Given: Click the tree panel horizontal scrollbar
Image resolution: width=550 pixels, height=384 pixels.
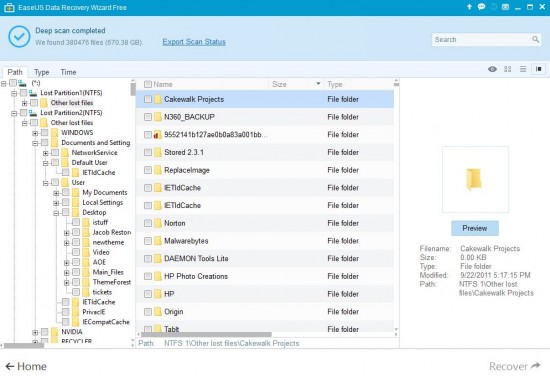Looking at the screenshot, I should [x=24, y=346].
